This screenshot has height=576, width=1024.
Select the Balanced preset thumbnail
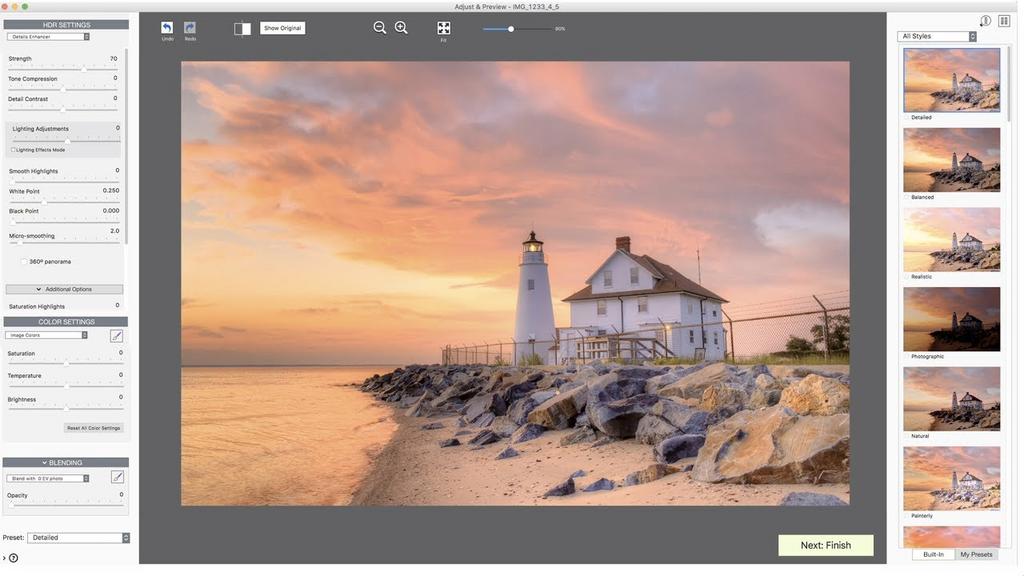pos(952,159)
